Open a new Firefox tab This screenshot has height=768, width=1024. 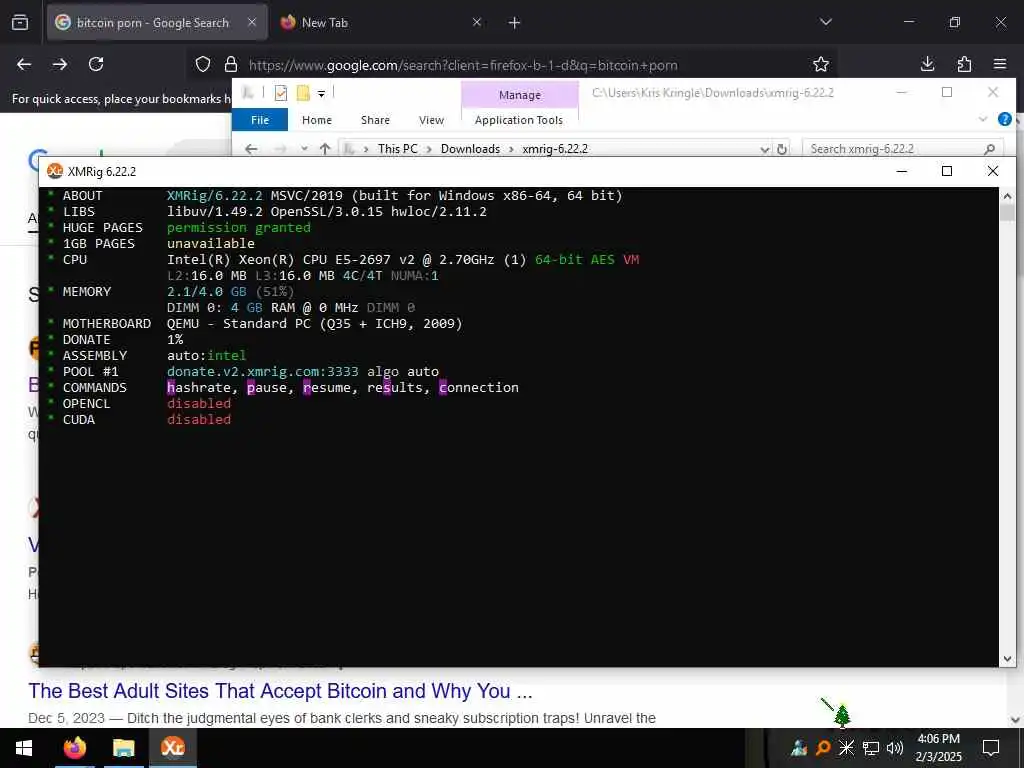pyautogui.click(x=515, y=23)
